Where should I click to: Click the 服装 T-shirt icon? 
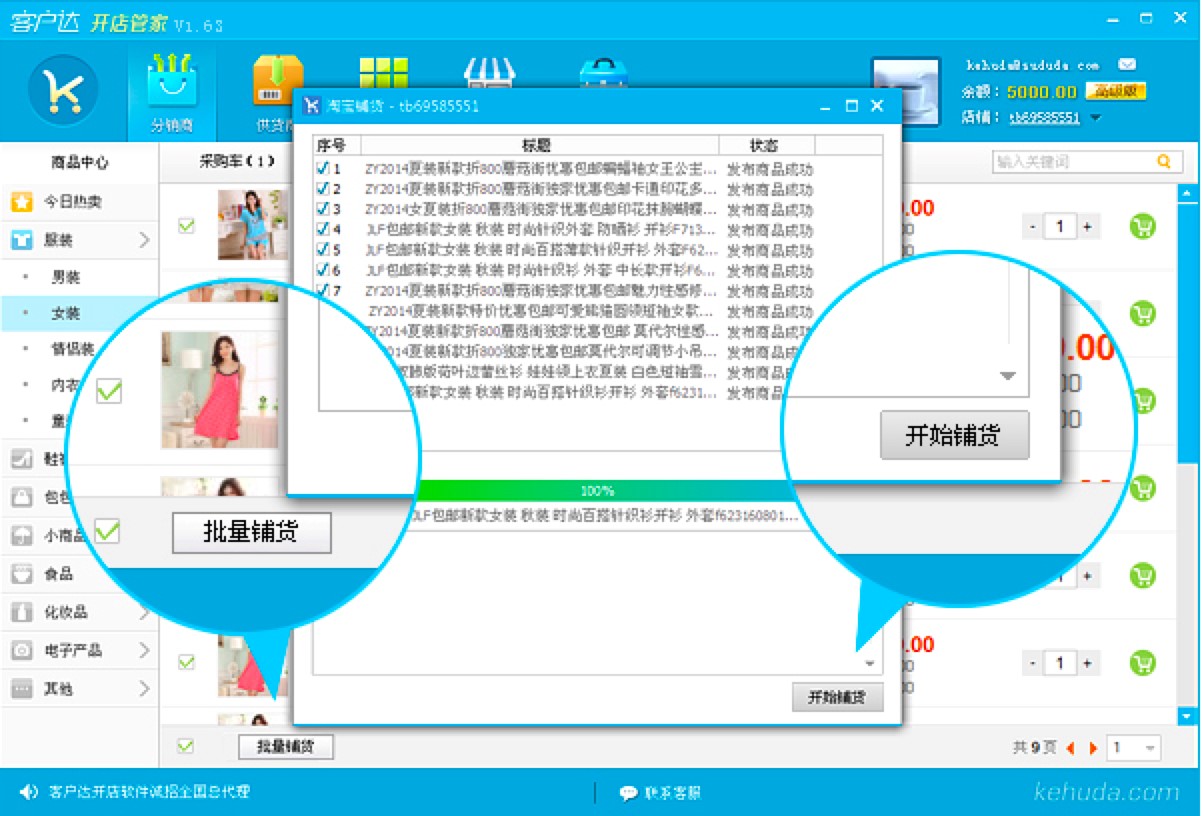click(x=21, y=240)
